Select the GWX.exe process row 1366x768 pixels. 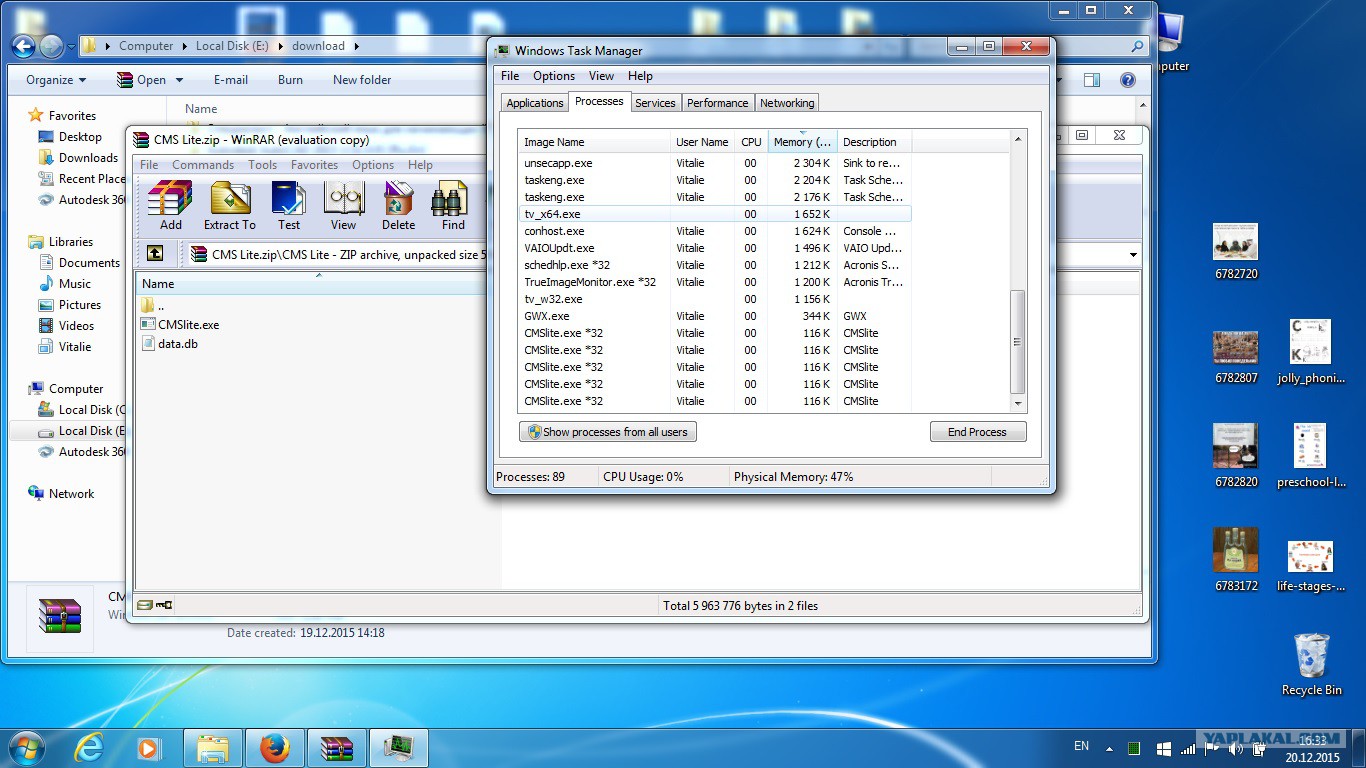(714, 316)
